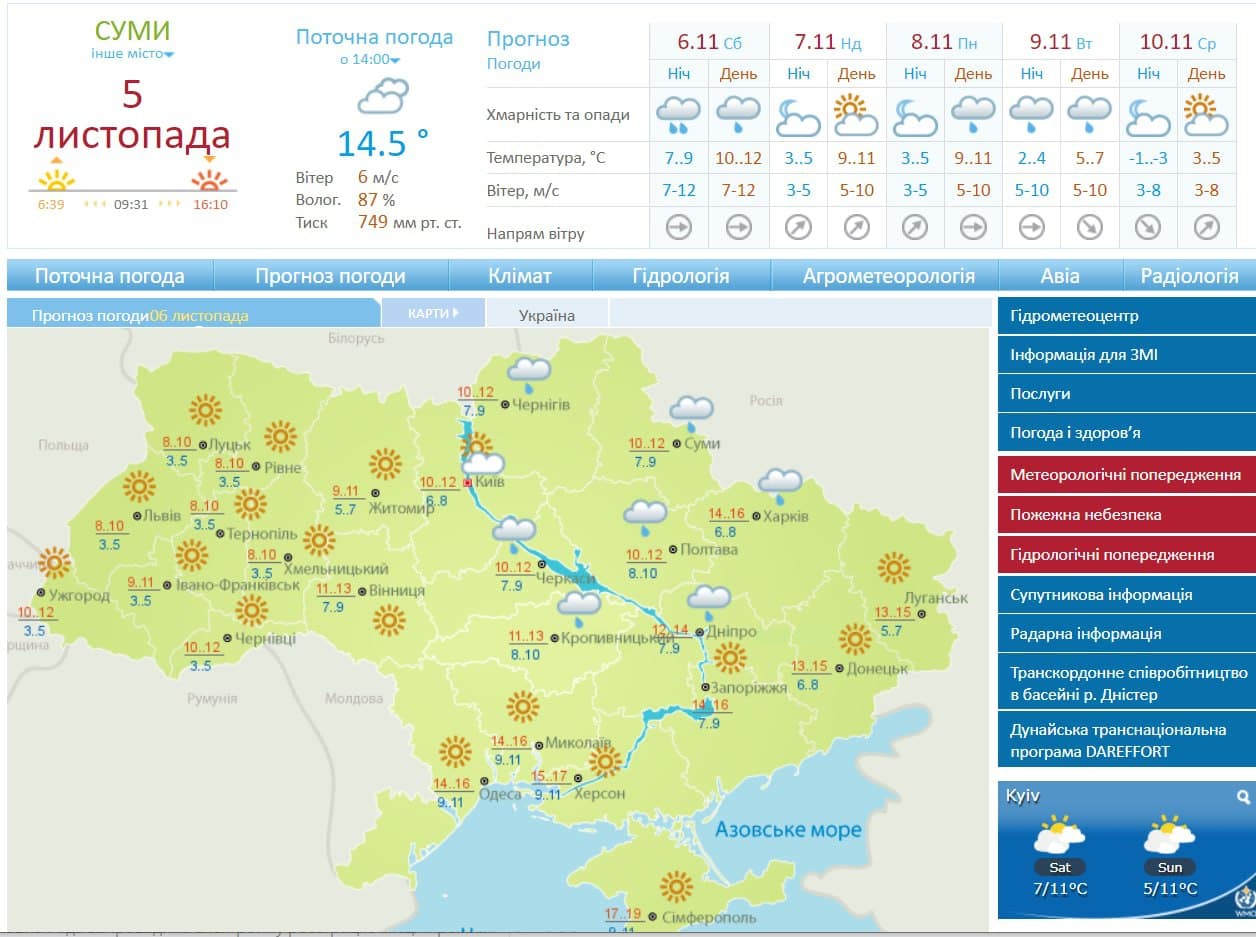Screen dimensions: 1256x937
Task: Click the Київ city marker on map
Action: click(x=468, y=482)
